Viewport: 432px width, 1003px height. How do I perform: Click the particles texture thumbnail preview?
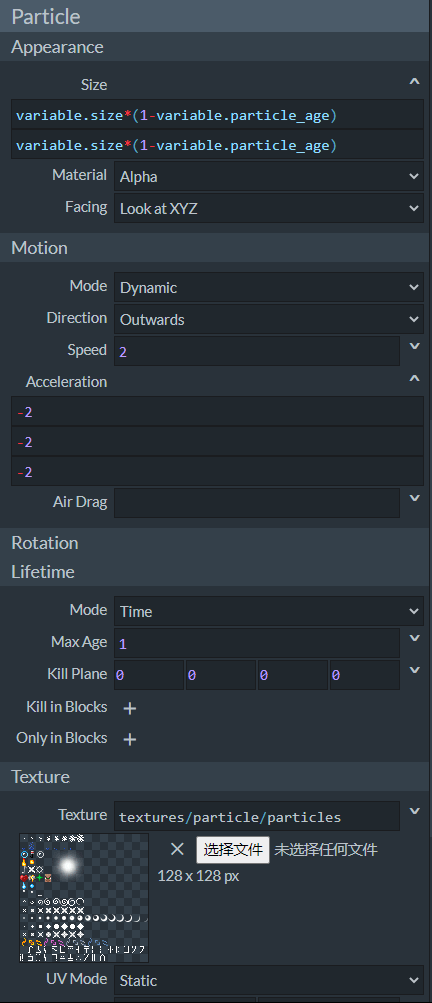pyautogui.click(x=84, y=897)
